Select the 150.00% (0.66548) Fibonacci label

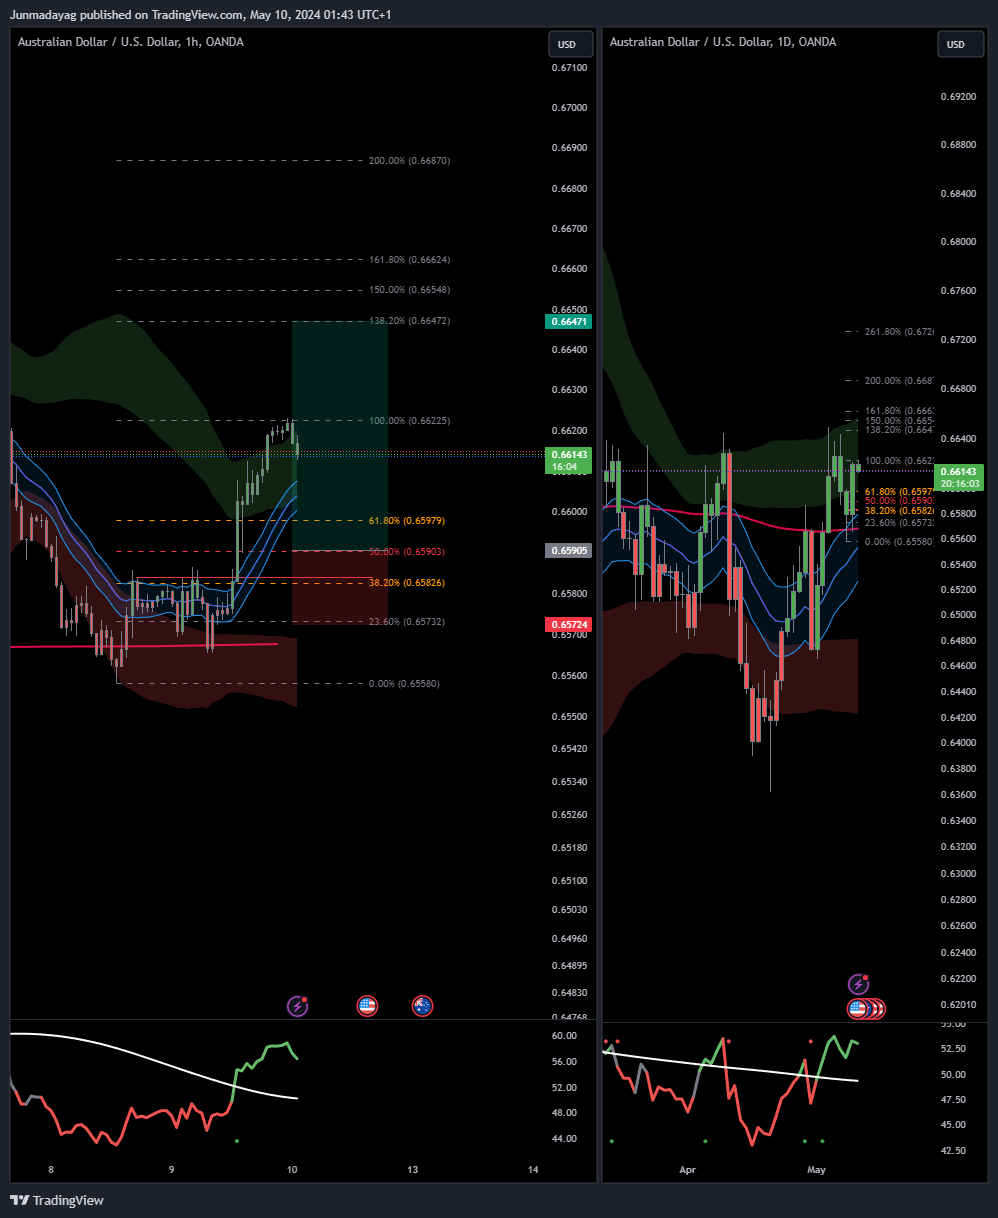[409, 290]
